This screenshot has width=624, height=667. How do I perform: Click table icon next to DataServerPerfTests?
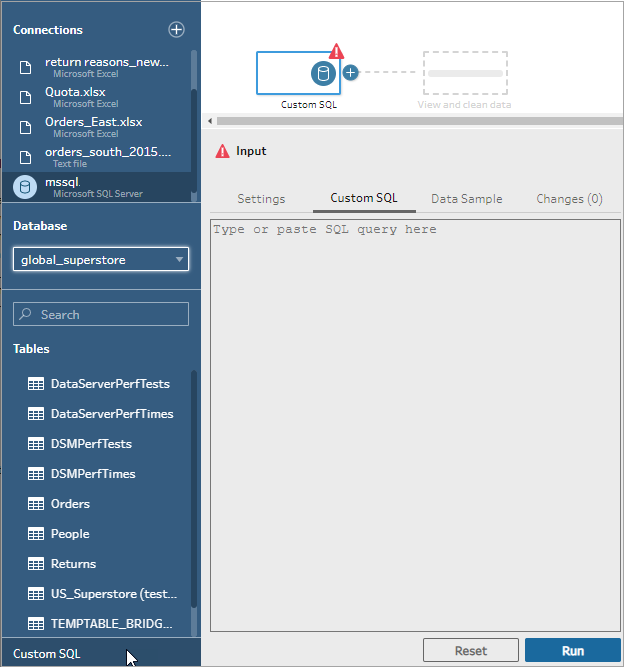[x=36, y=384]
